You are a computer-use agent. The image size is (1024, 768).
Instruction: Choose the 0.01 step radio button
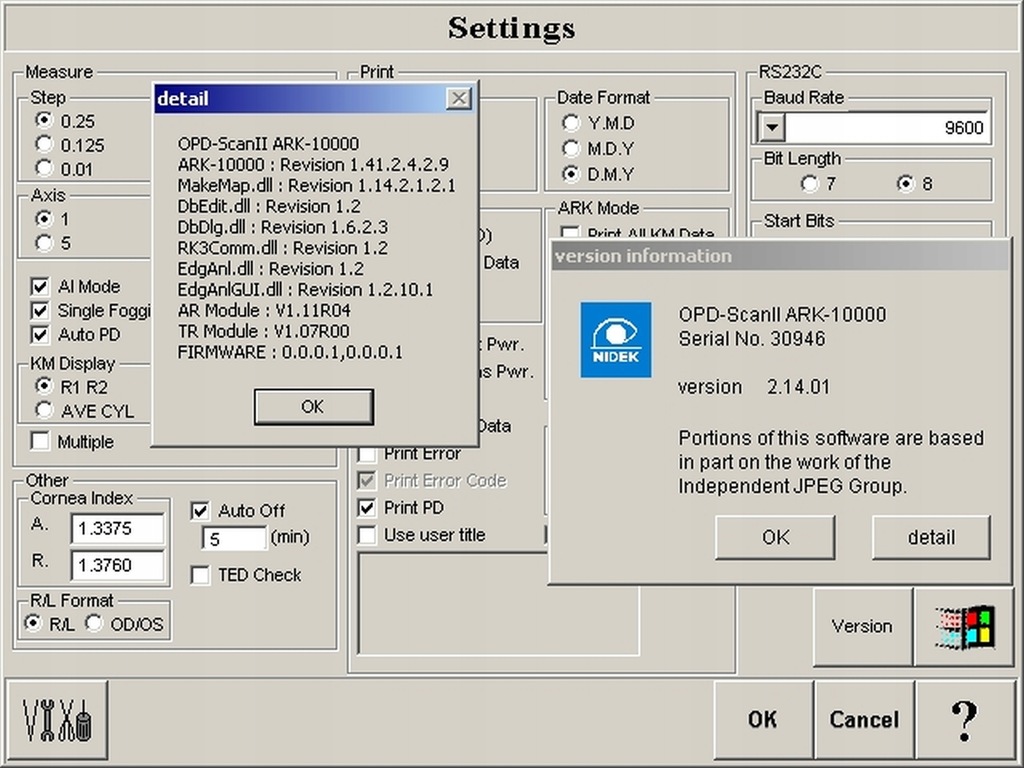pyautogui.click(x=44, y=168)
